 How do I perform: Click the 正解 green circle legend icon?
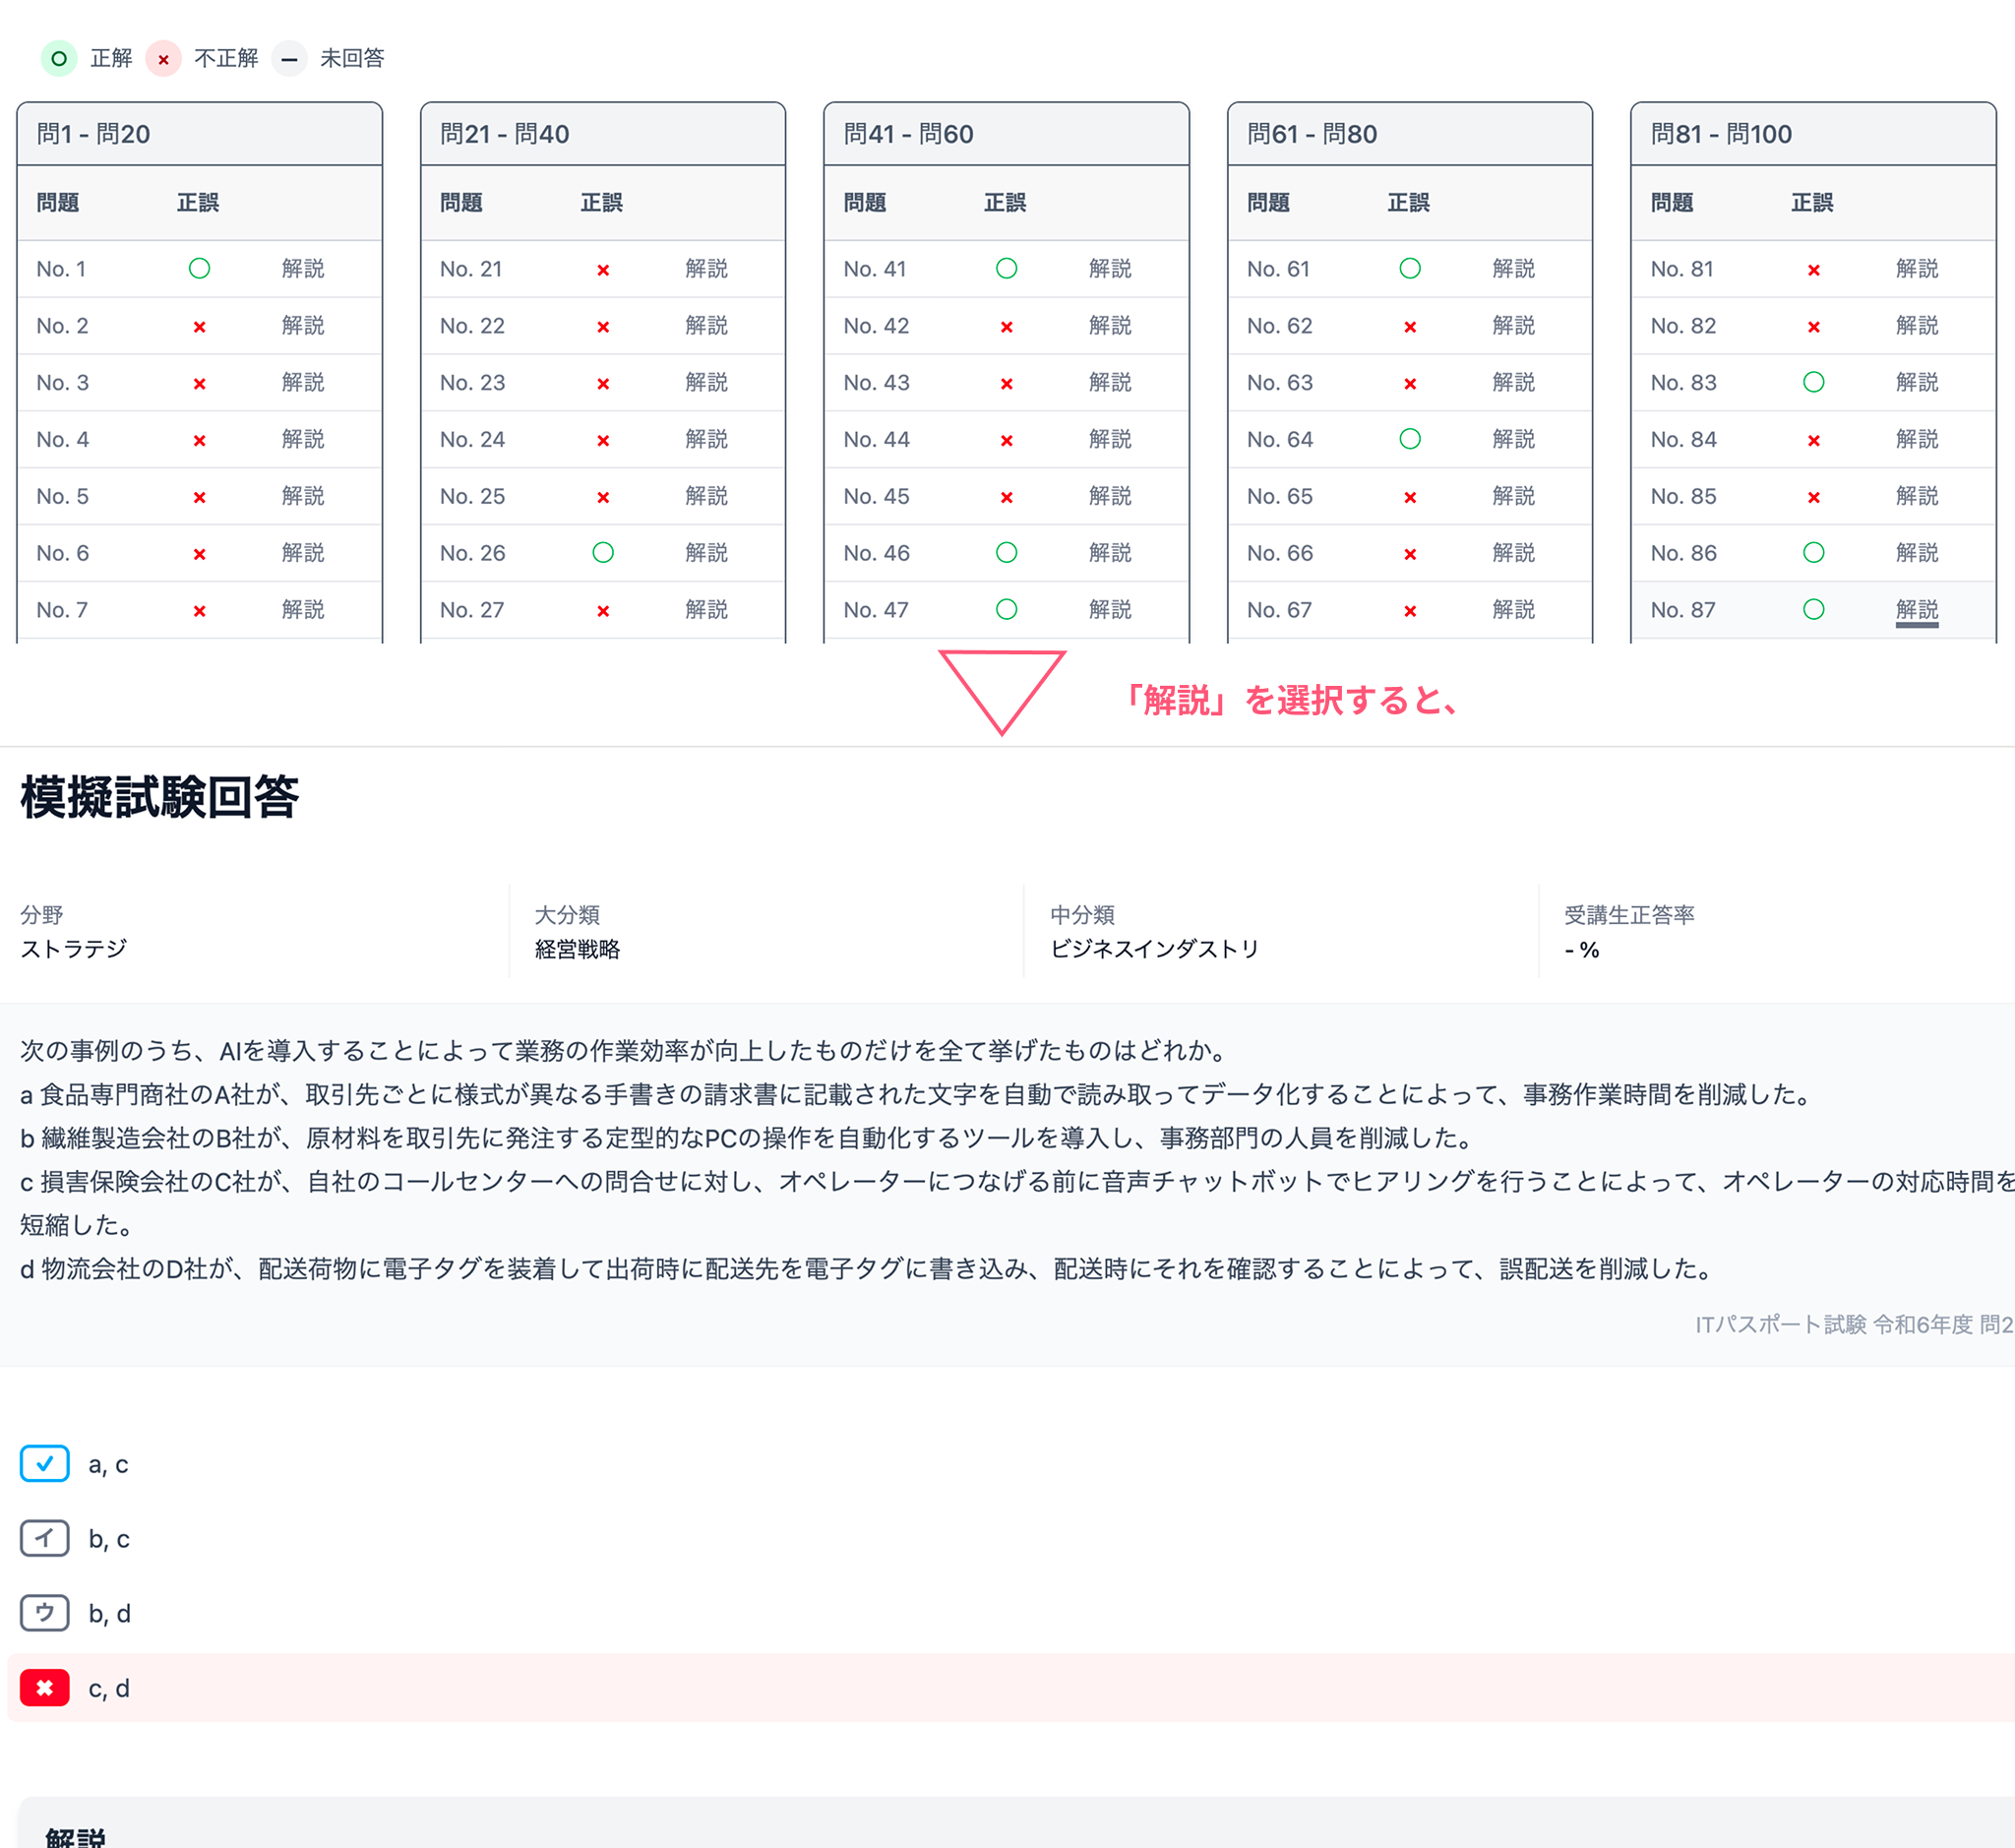[x=59, y=59]
